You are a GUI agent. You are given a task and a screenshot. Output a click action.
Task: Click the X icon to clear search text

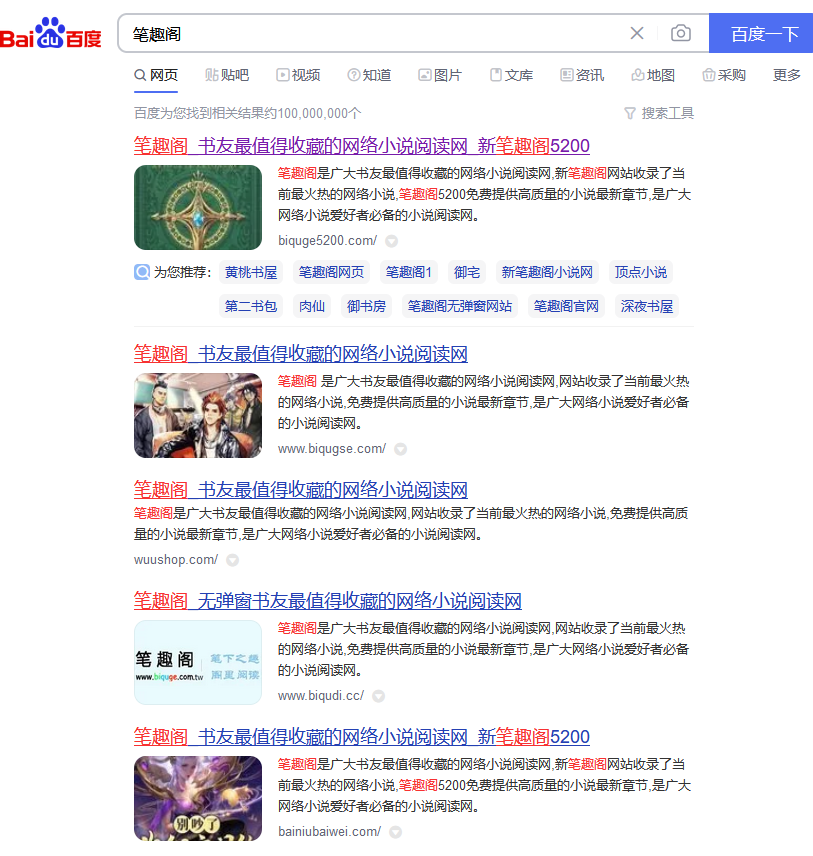637,33
